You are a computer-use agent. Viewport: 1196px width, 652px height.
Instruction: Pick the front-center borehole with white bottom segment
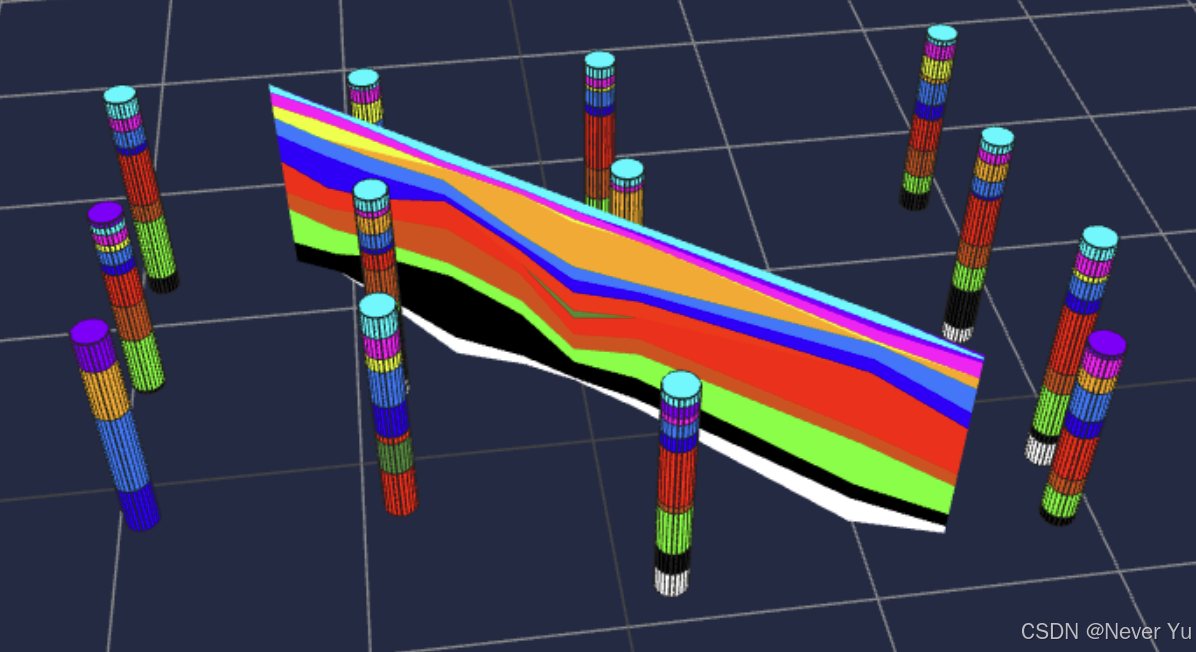677,483
